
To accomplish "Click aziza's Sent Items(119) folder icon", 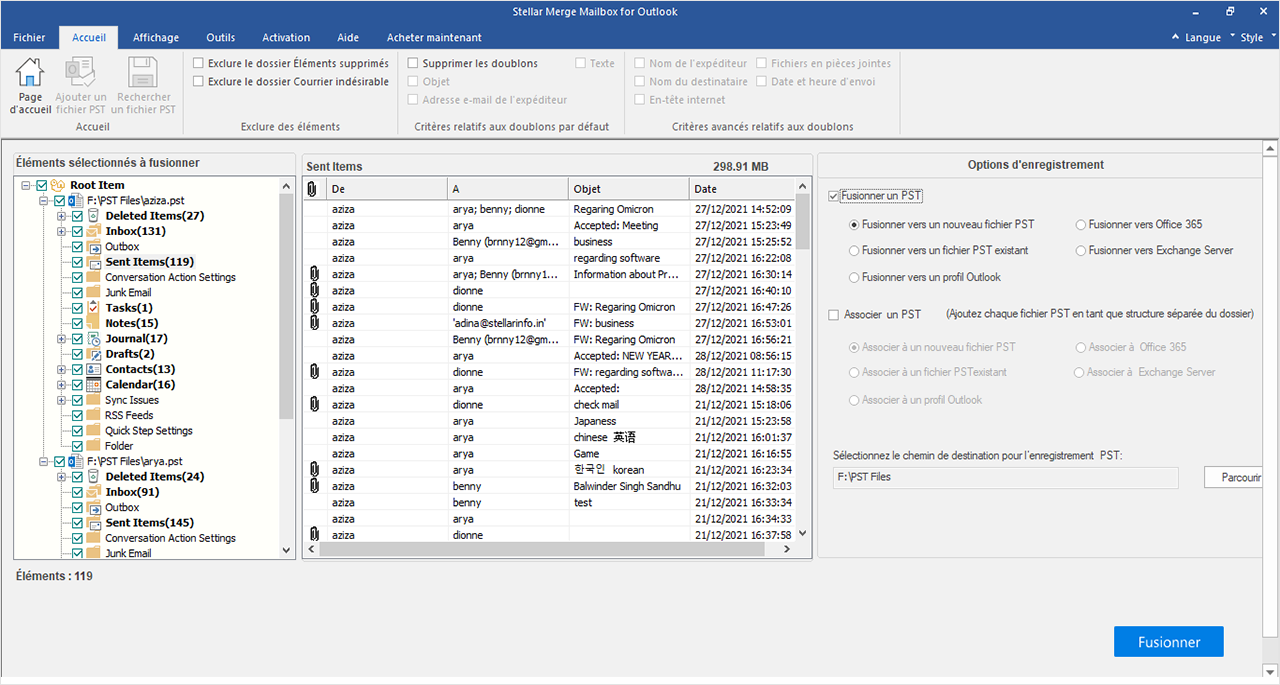I will click(x=93, y=262).
